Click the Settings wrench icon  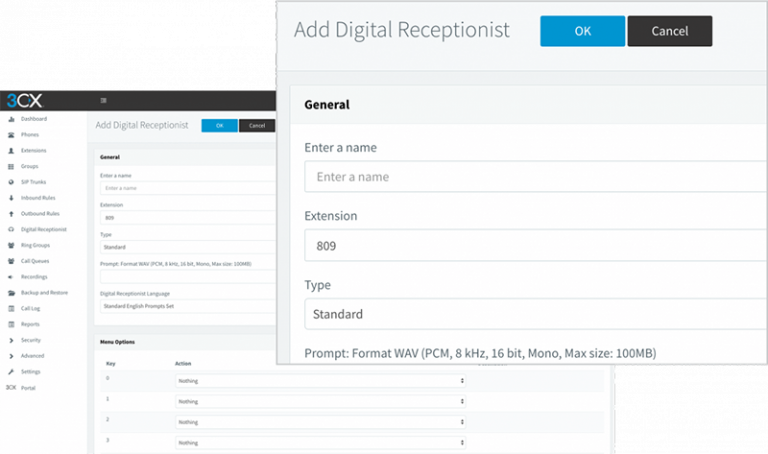coord(11,372)
